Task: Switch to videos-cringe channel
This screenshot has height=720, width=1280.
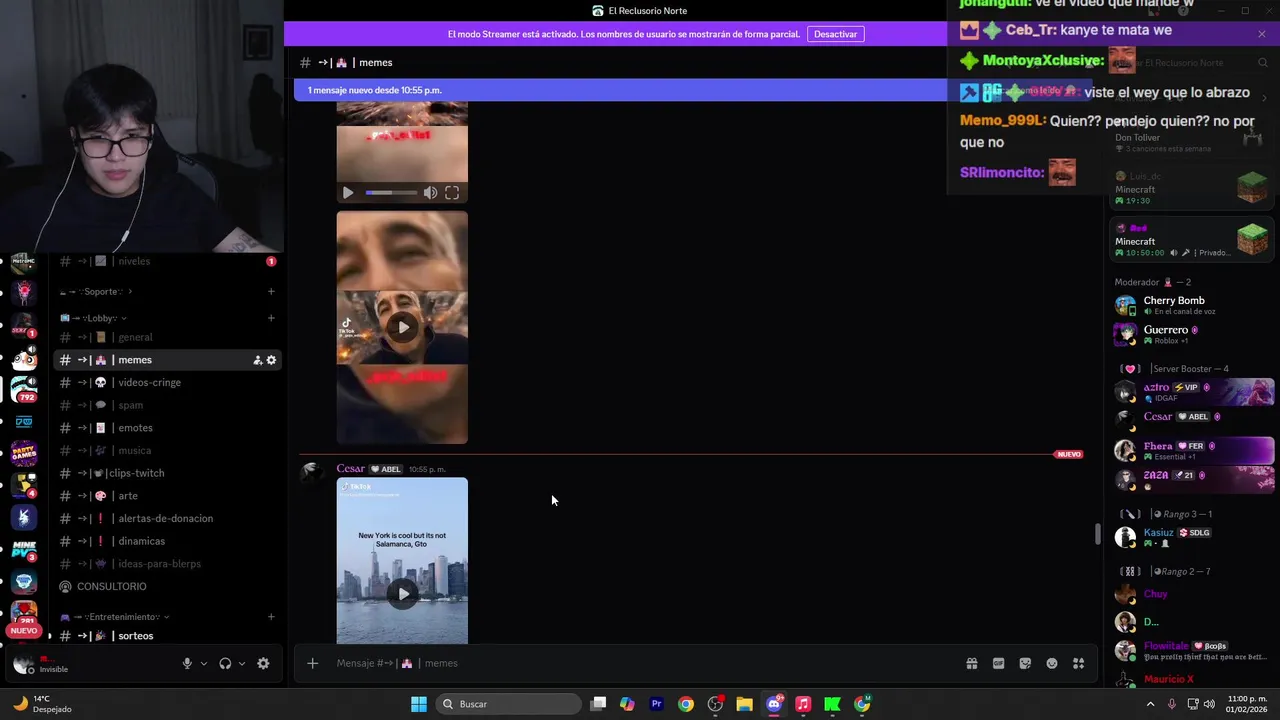Action: click(x=167, y=382)
